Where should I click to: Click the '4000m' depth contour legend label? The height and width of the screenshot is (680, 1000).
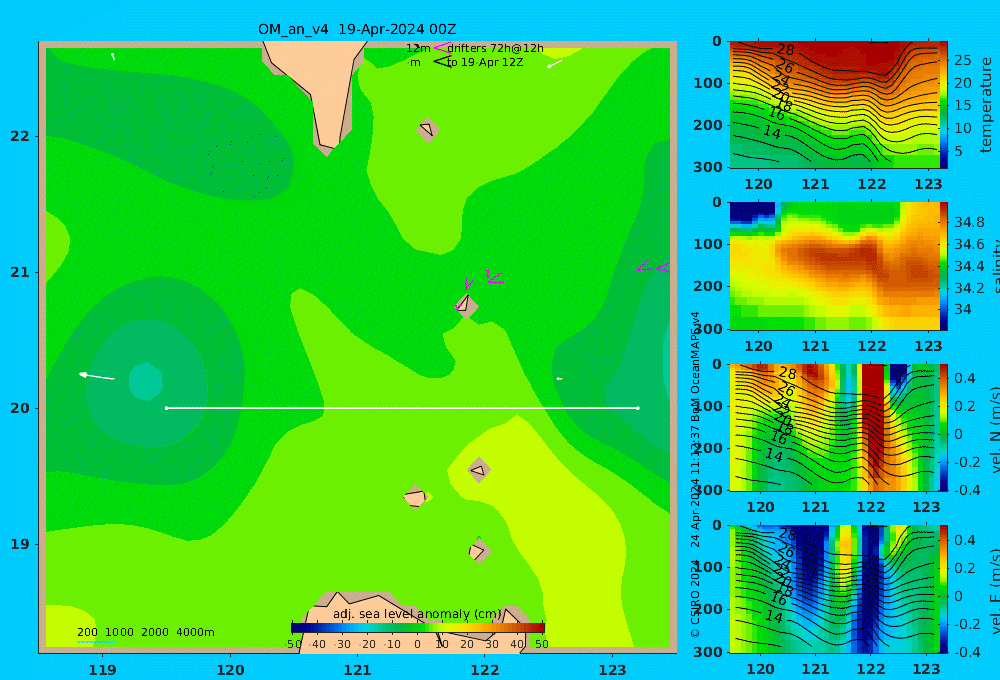click(x=195, y=632)
